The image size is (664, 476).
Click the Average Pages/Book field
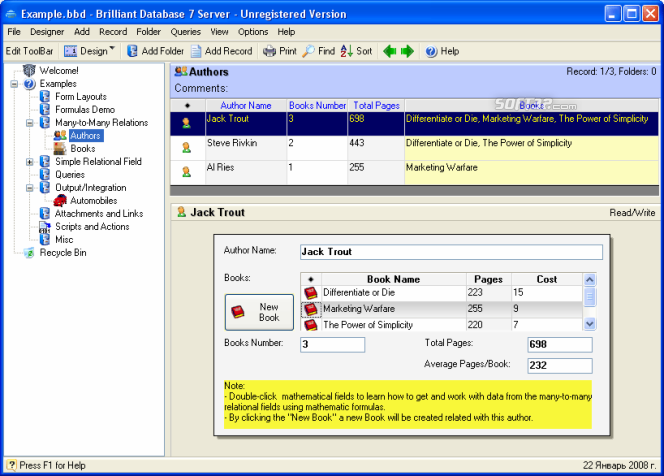coord(560,366)
